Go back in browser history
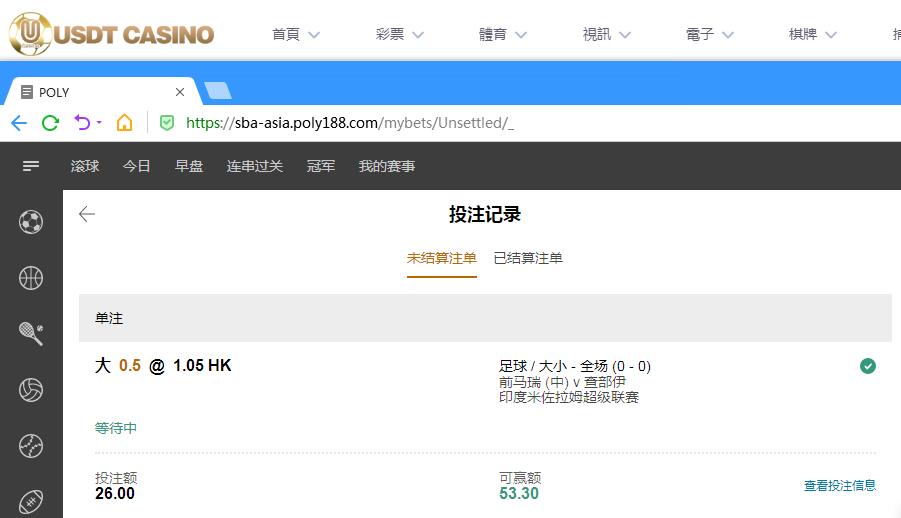This screenshot has width=901, height=518. click(x=19, y=122)
